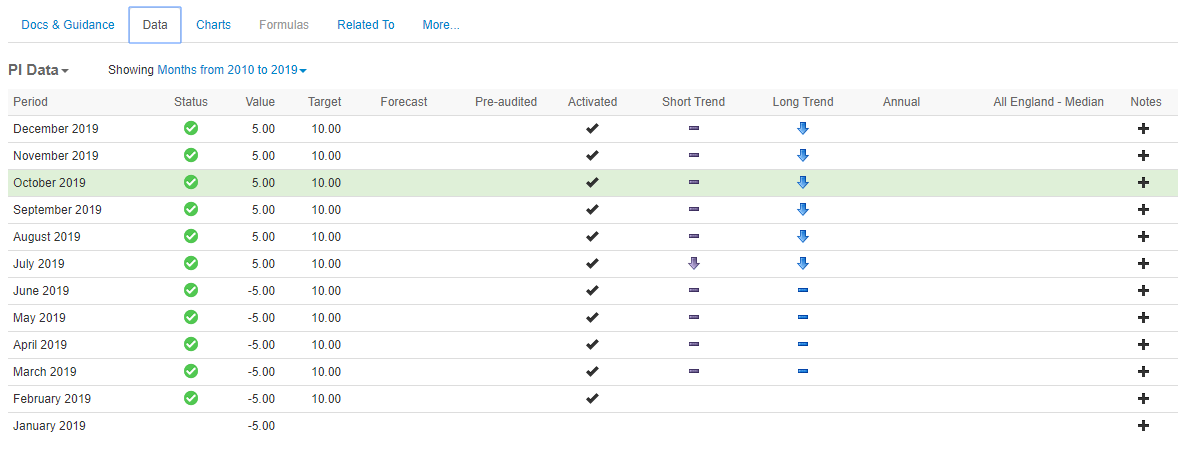Click the short trend dash for September 2019
The image size is (1202, 456).
coord(694,210)
